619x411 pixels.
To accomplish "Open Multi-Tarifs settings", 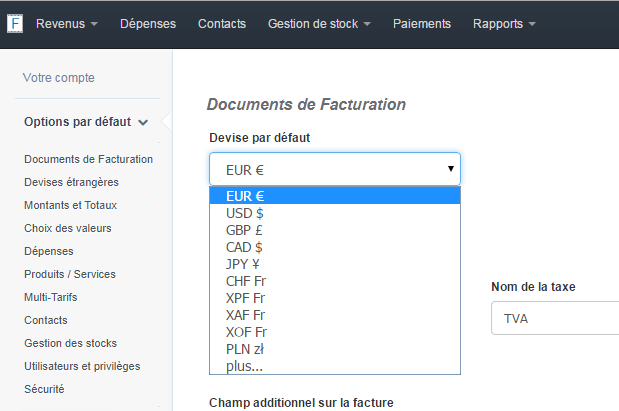I will point(51,297).
